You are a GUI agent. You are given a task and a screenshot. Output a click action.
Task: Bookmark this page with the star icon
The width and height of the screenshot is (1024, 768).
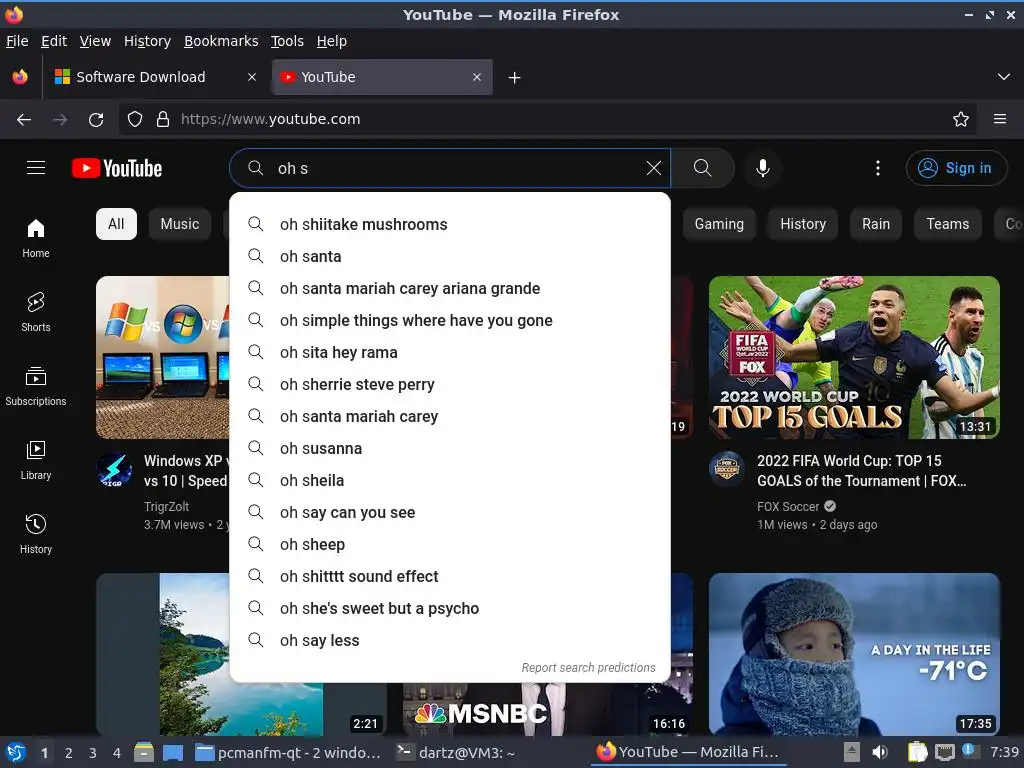point(961,120)
